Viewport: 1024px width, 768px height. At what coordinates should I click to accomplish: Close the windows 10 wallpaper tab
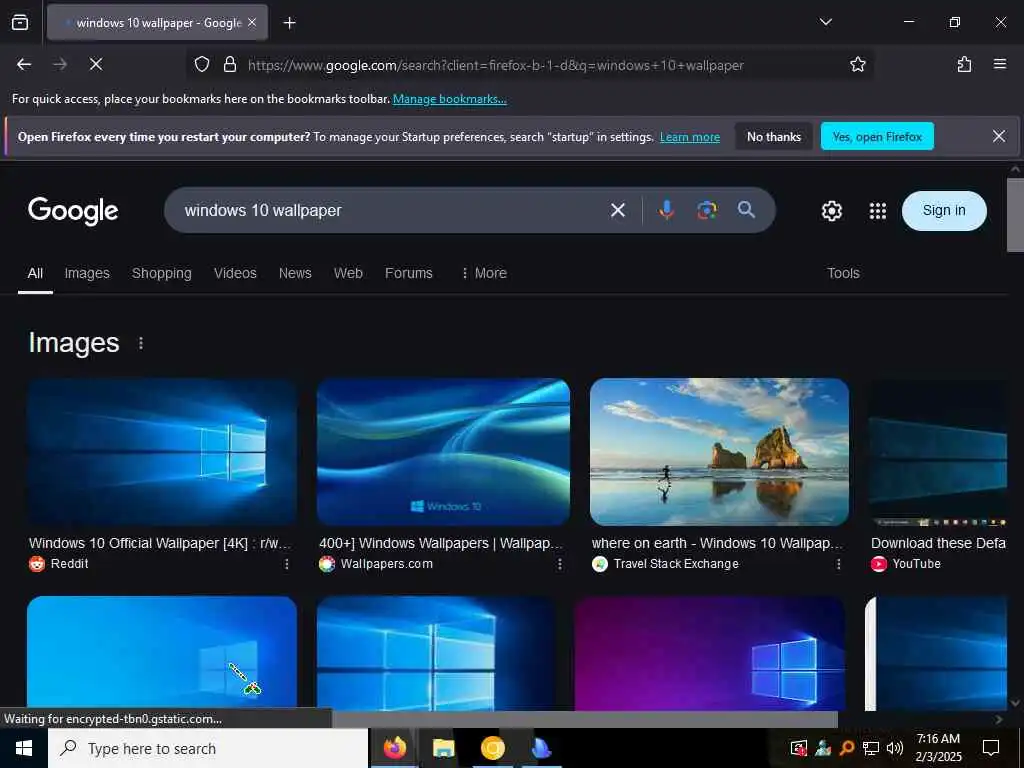[252, 22]
